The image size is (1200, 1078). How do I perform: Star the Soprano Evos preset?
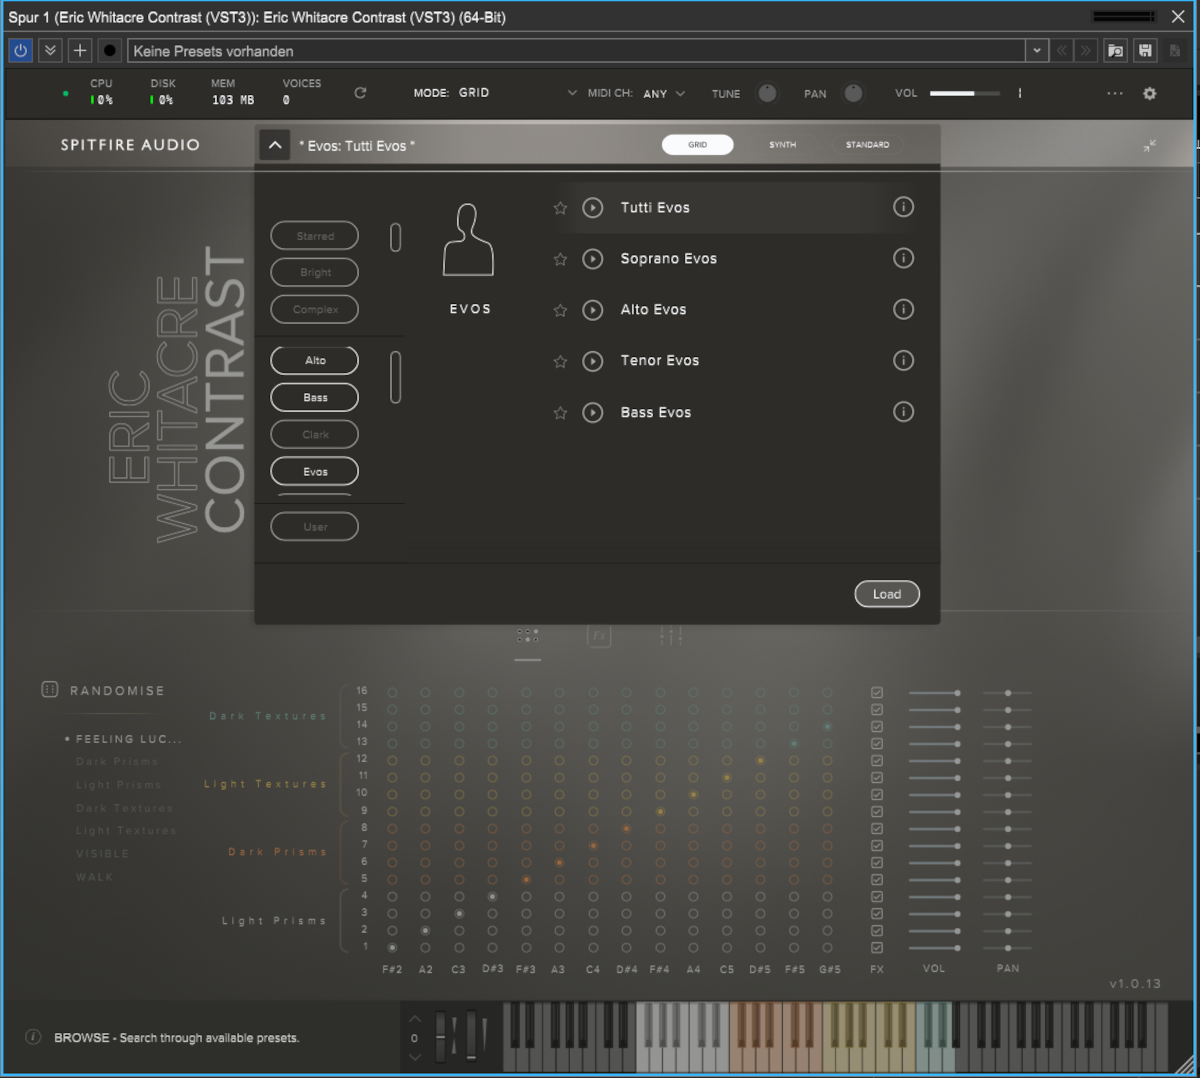coord(560,259)
